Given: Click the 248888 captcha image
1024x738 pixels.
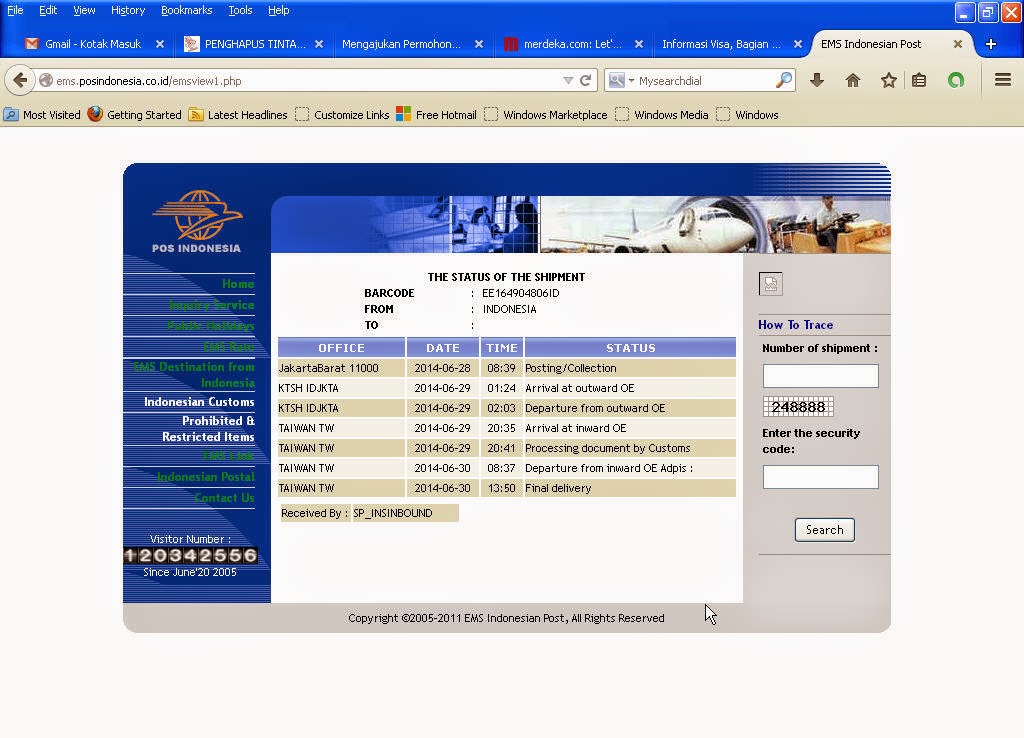Looking at the screenshot, I should click(x=798, y=406).
